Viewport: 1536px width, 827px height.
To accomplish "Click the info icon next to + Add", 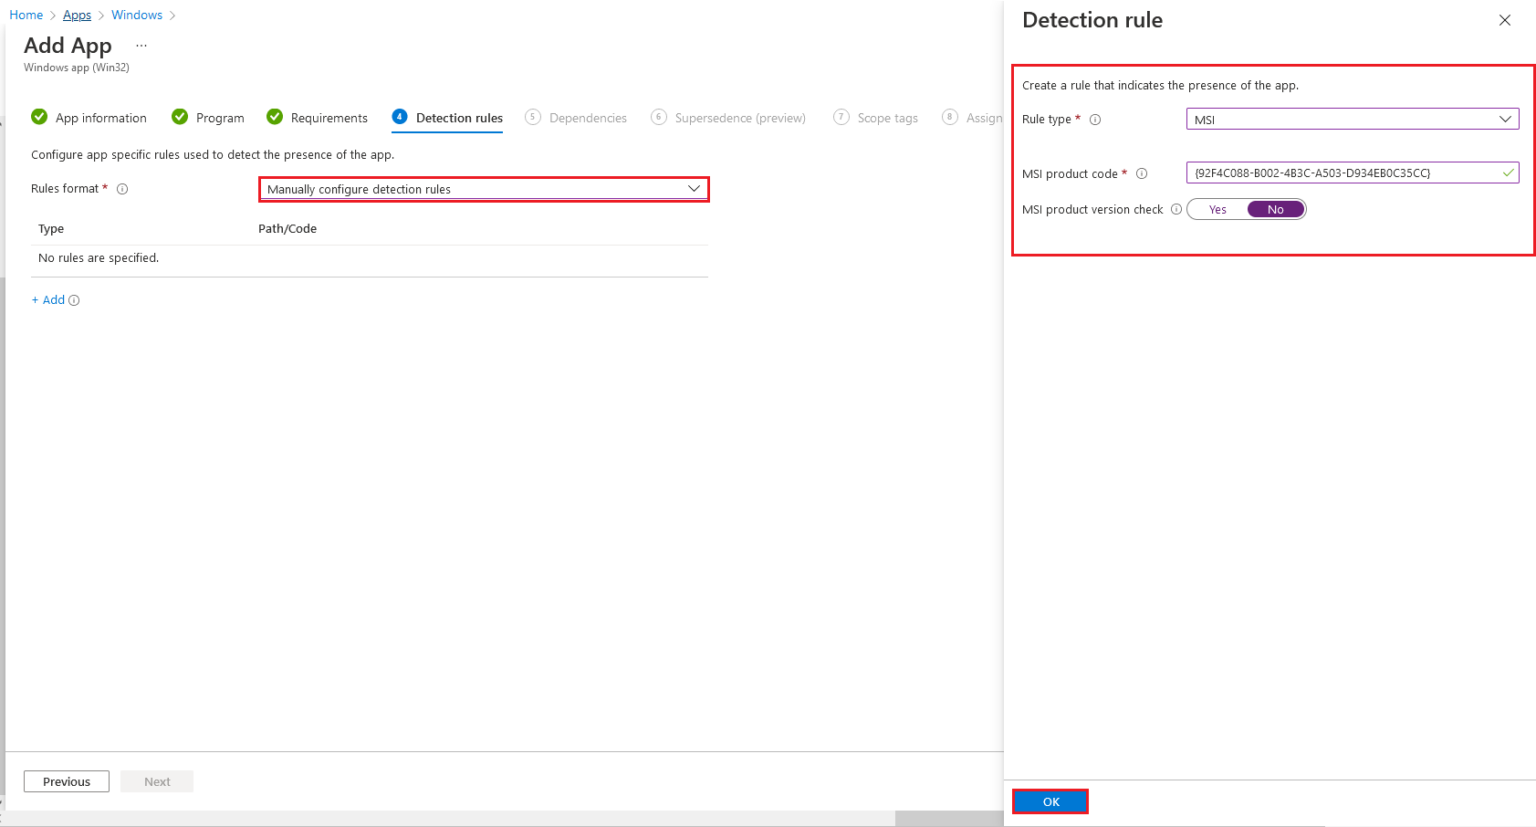I will tap(73, 299).
